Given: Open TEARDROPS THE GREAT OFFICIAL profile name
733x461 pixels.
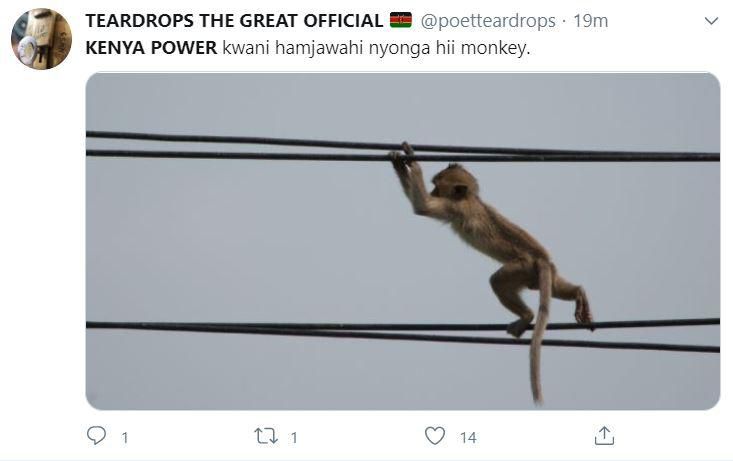Looking at the screenshot, I should pos(234,21).
